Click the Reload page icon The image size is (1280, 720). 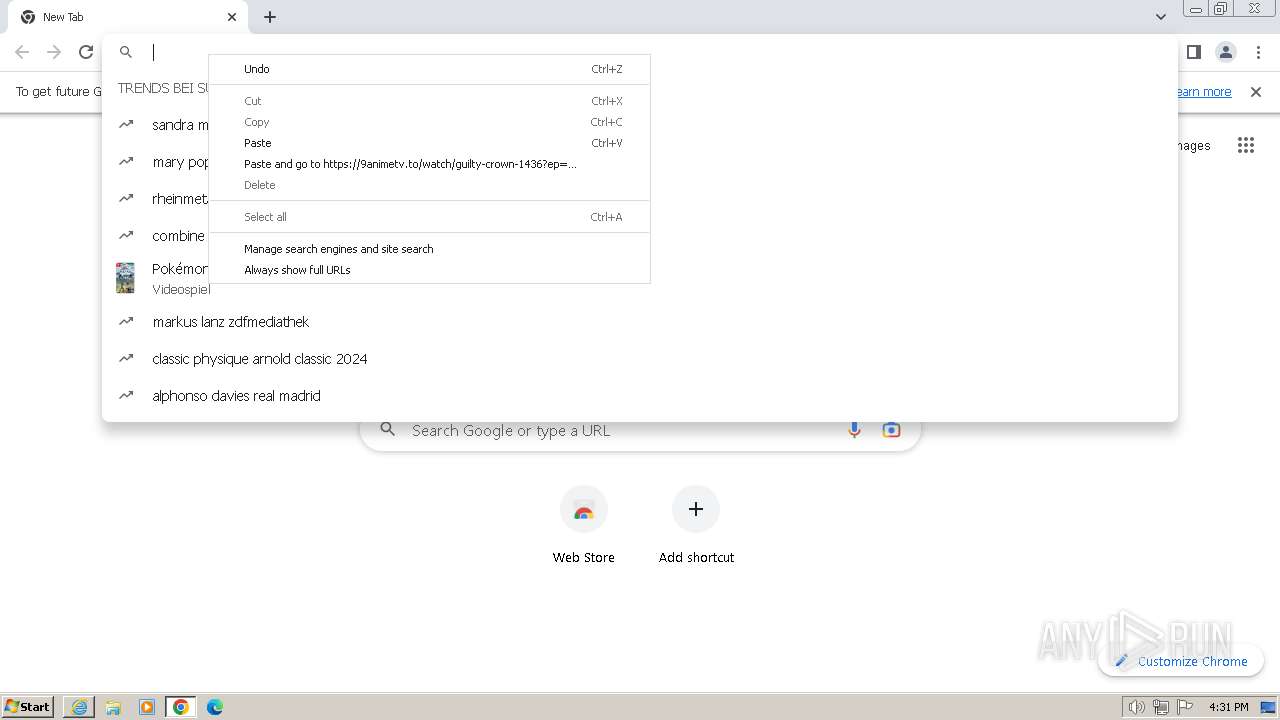point(86,52)
